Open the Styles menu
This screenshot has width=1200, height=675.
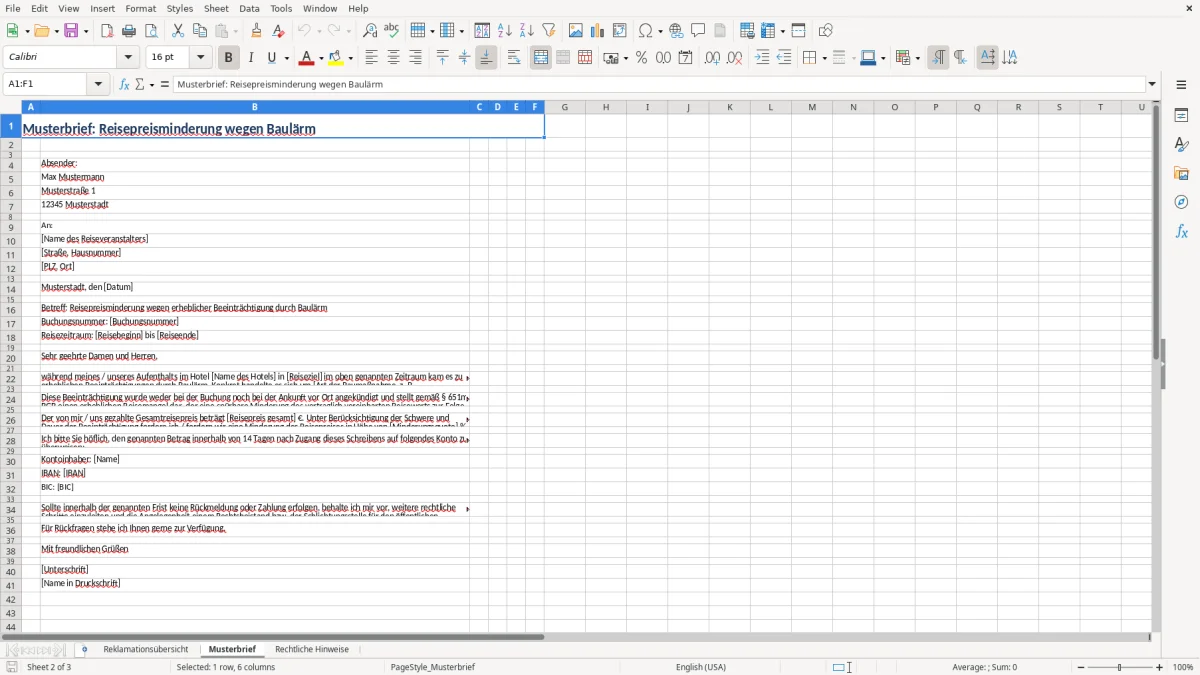(180, 8)
